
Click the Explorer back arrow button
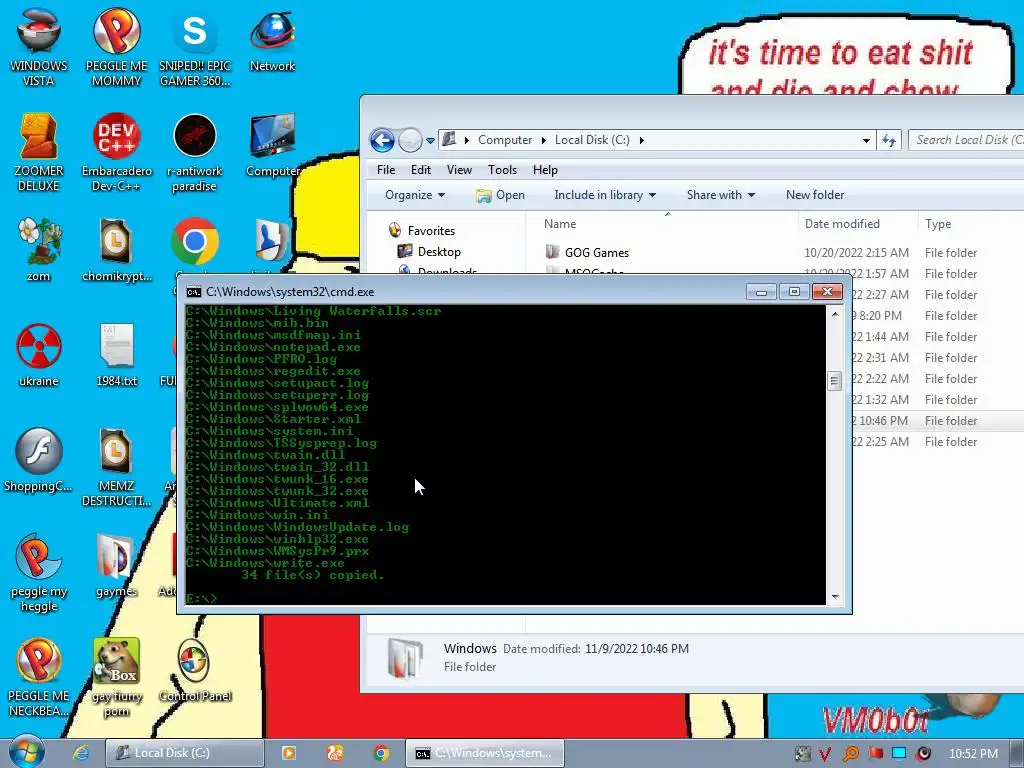(382, 140)
